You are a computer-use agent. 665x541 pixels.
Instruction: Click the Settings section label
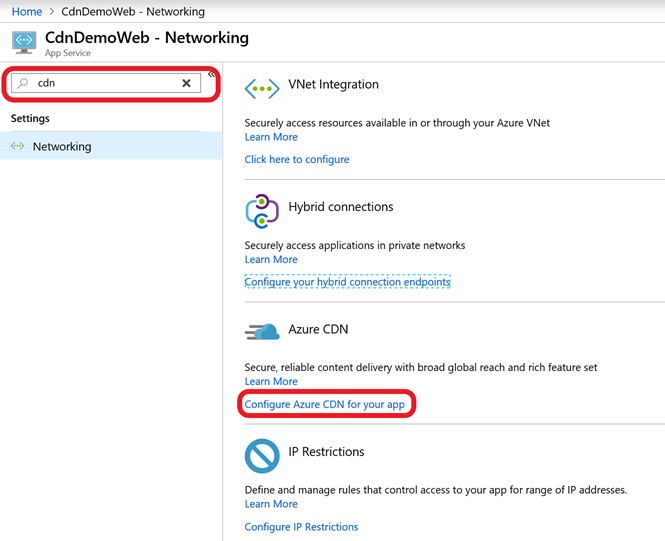[30, 118]
